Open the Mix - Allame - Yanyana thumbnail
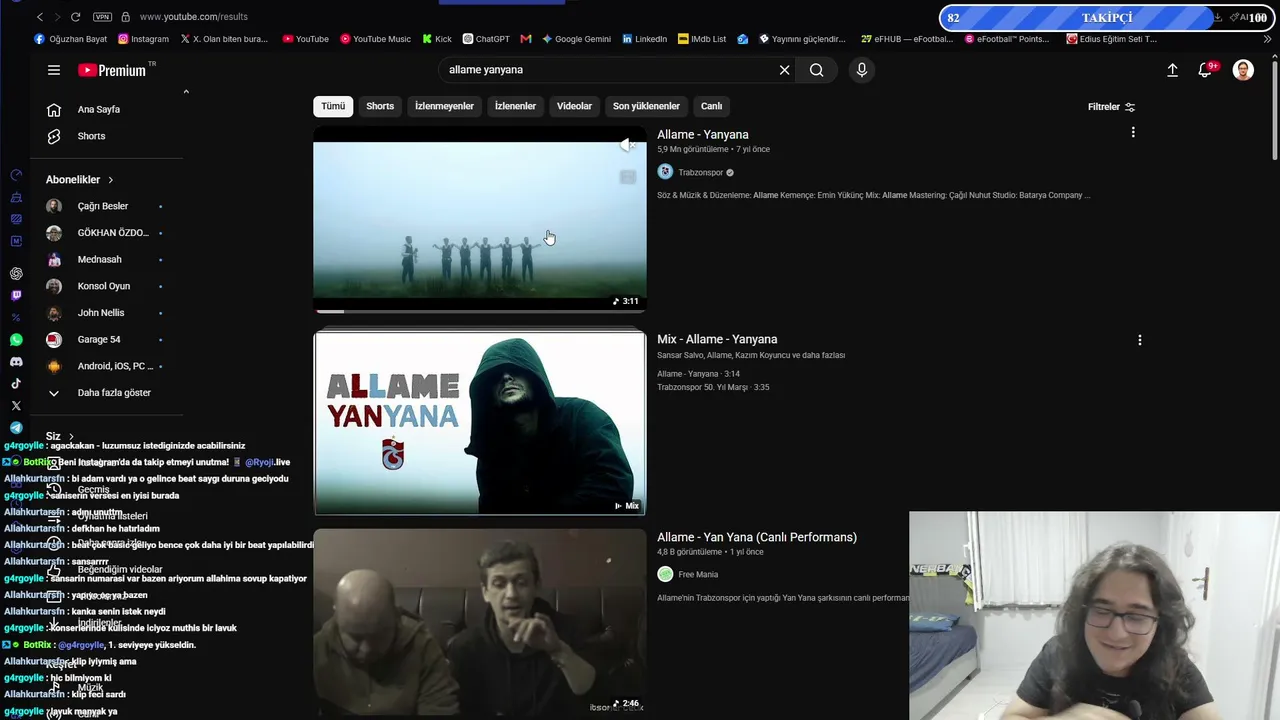Screen dimensions: 1280x720 480,423
